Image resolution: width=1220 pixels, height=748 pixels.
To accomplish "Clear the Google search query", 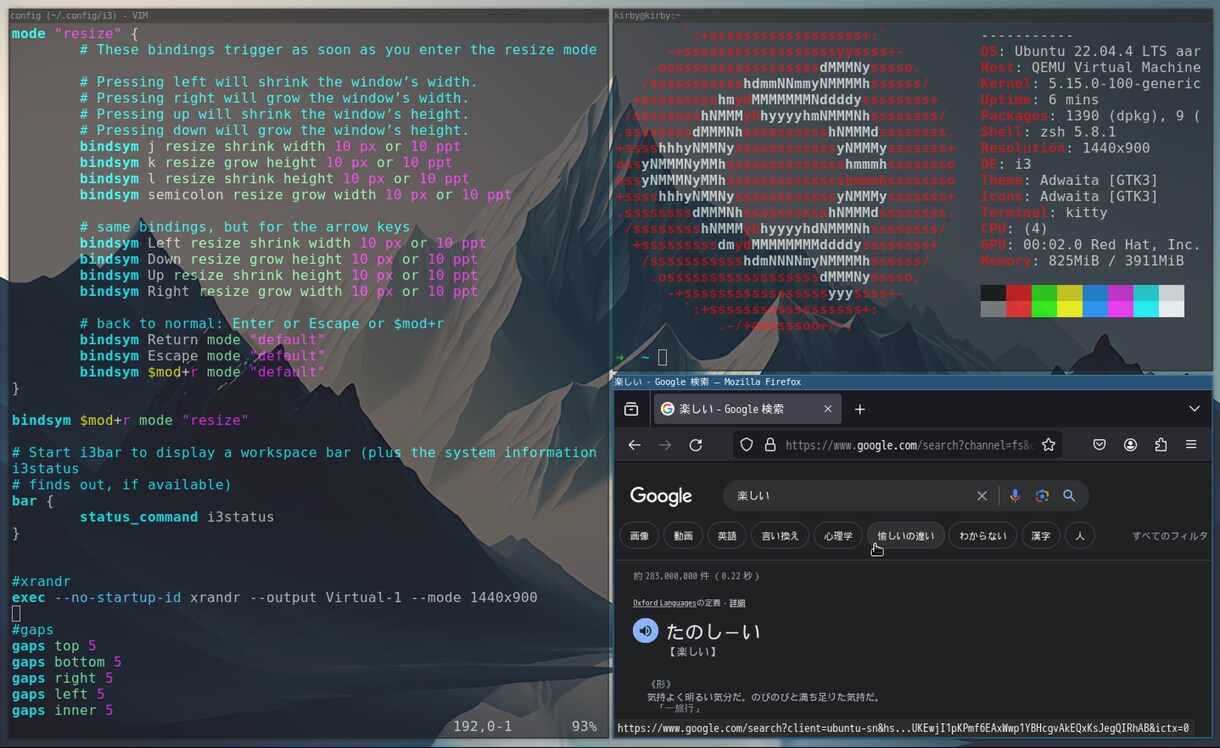I will click(982, 496).
